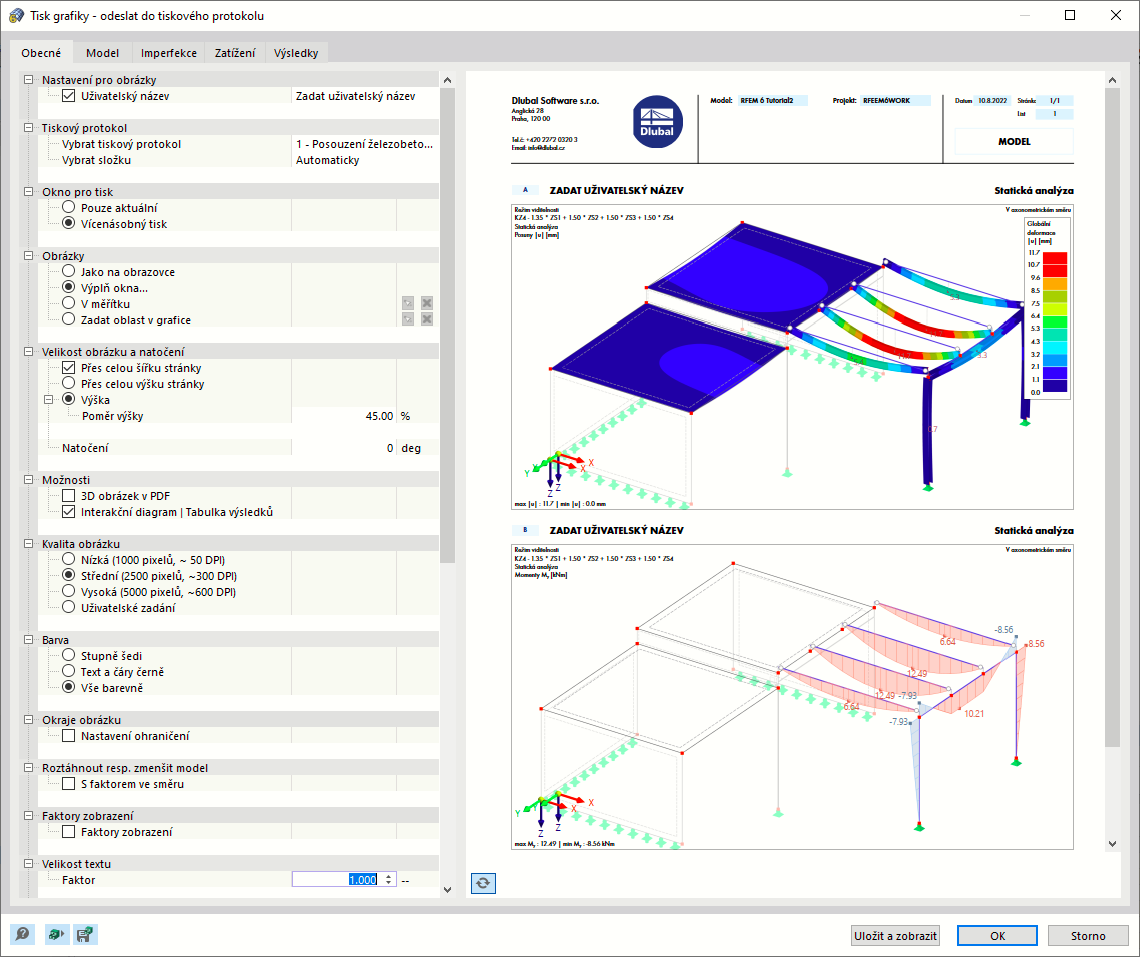
Task: Toggle Interakční diagram | Tabulka výsledků checkbox
Action: (x=68, y=511)
